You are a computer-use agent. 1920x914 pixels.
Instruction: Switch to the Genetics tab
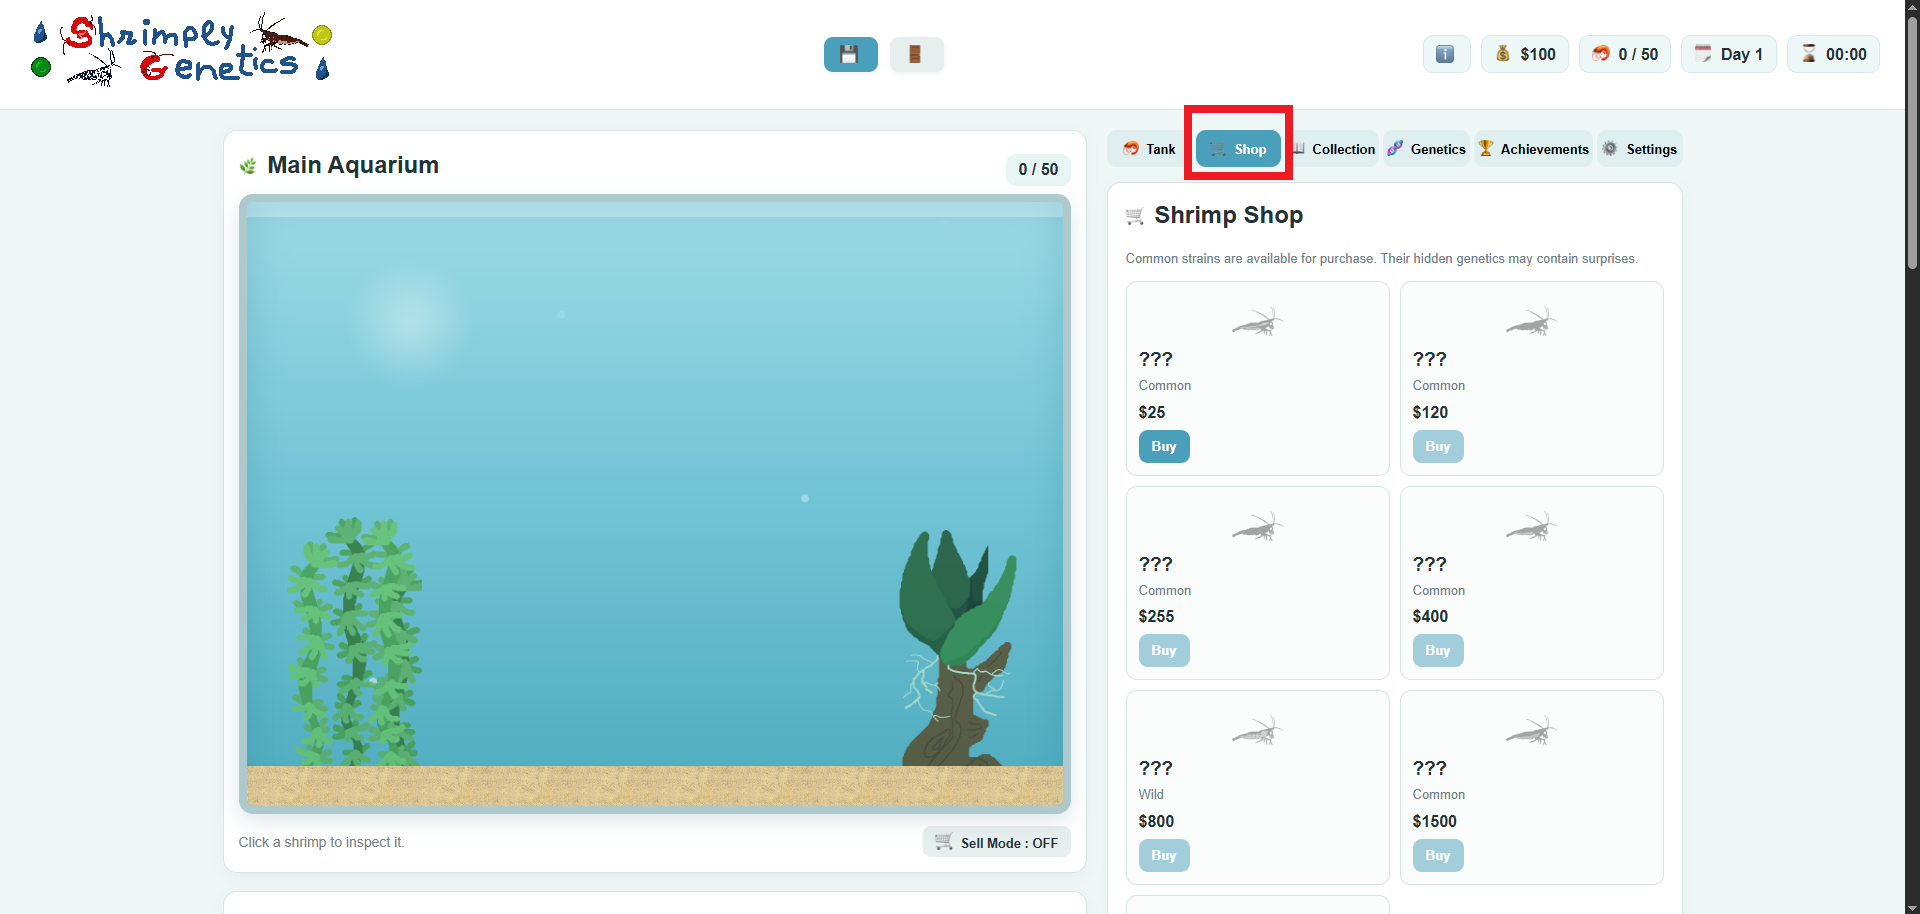[1426, 149]
